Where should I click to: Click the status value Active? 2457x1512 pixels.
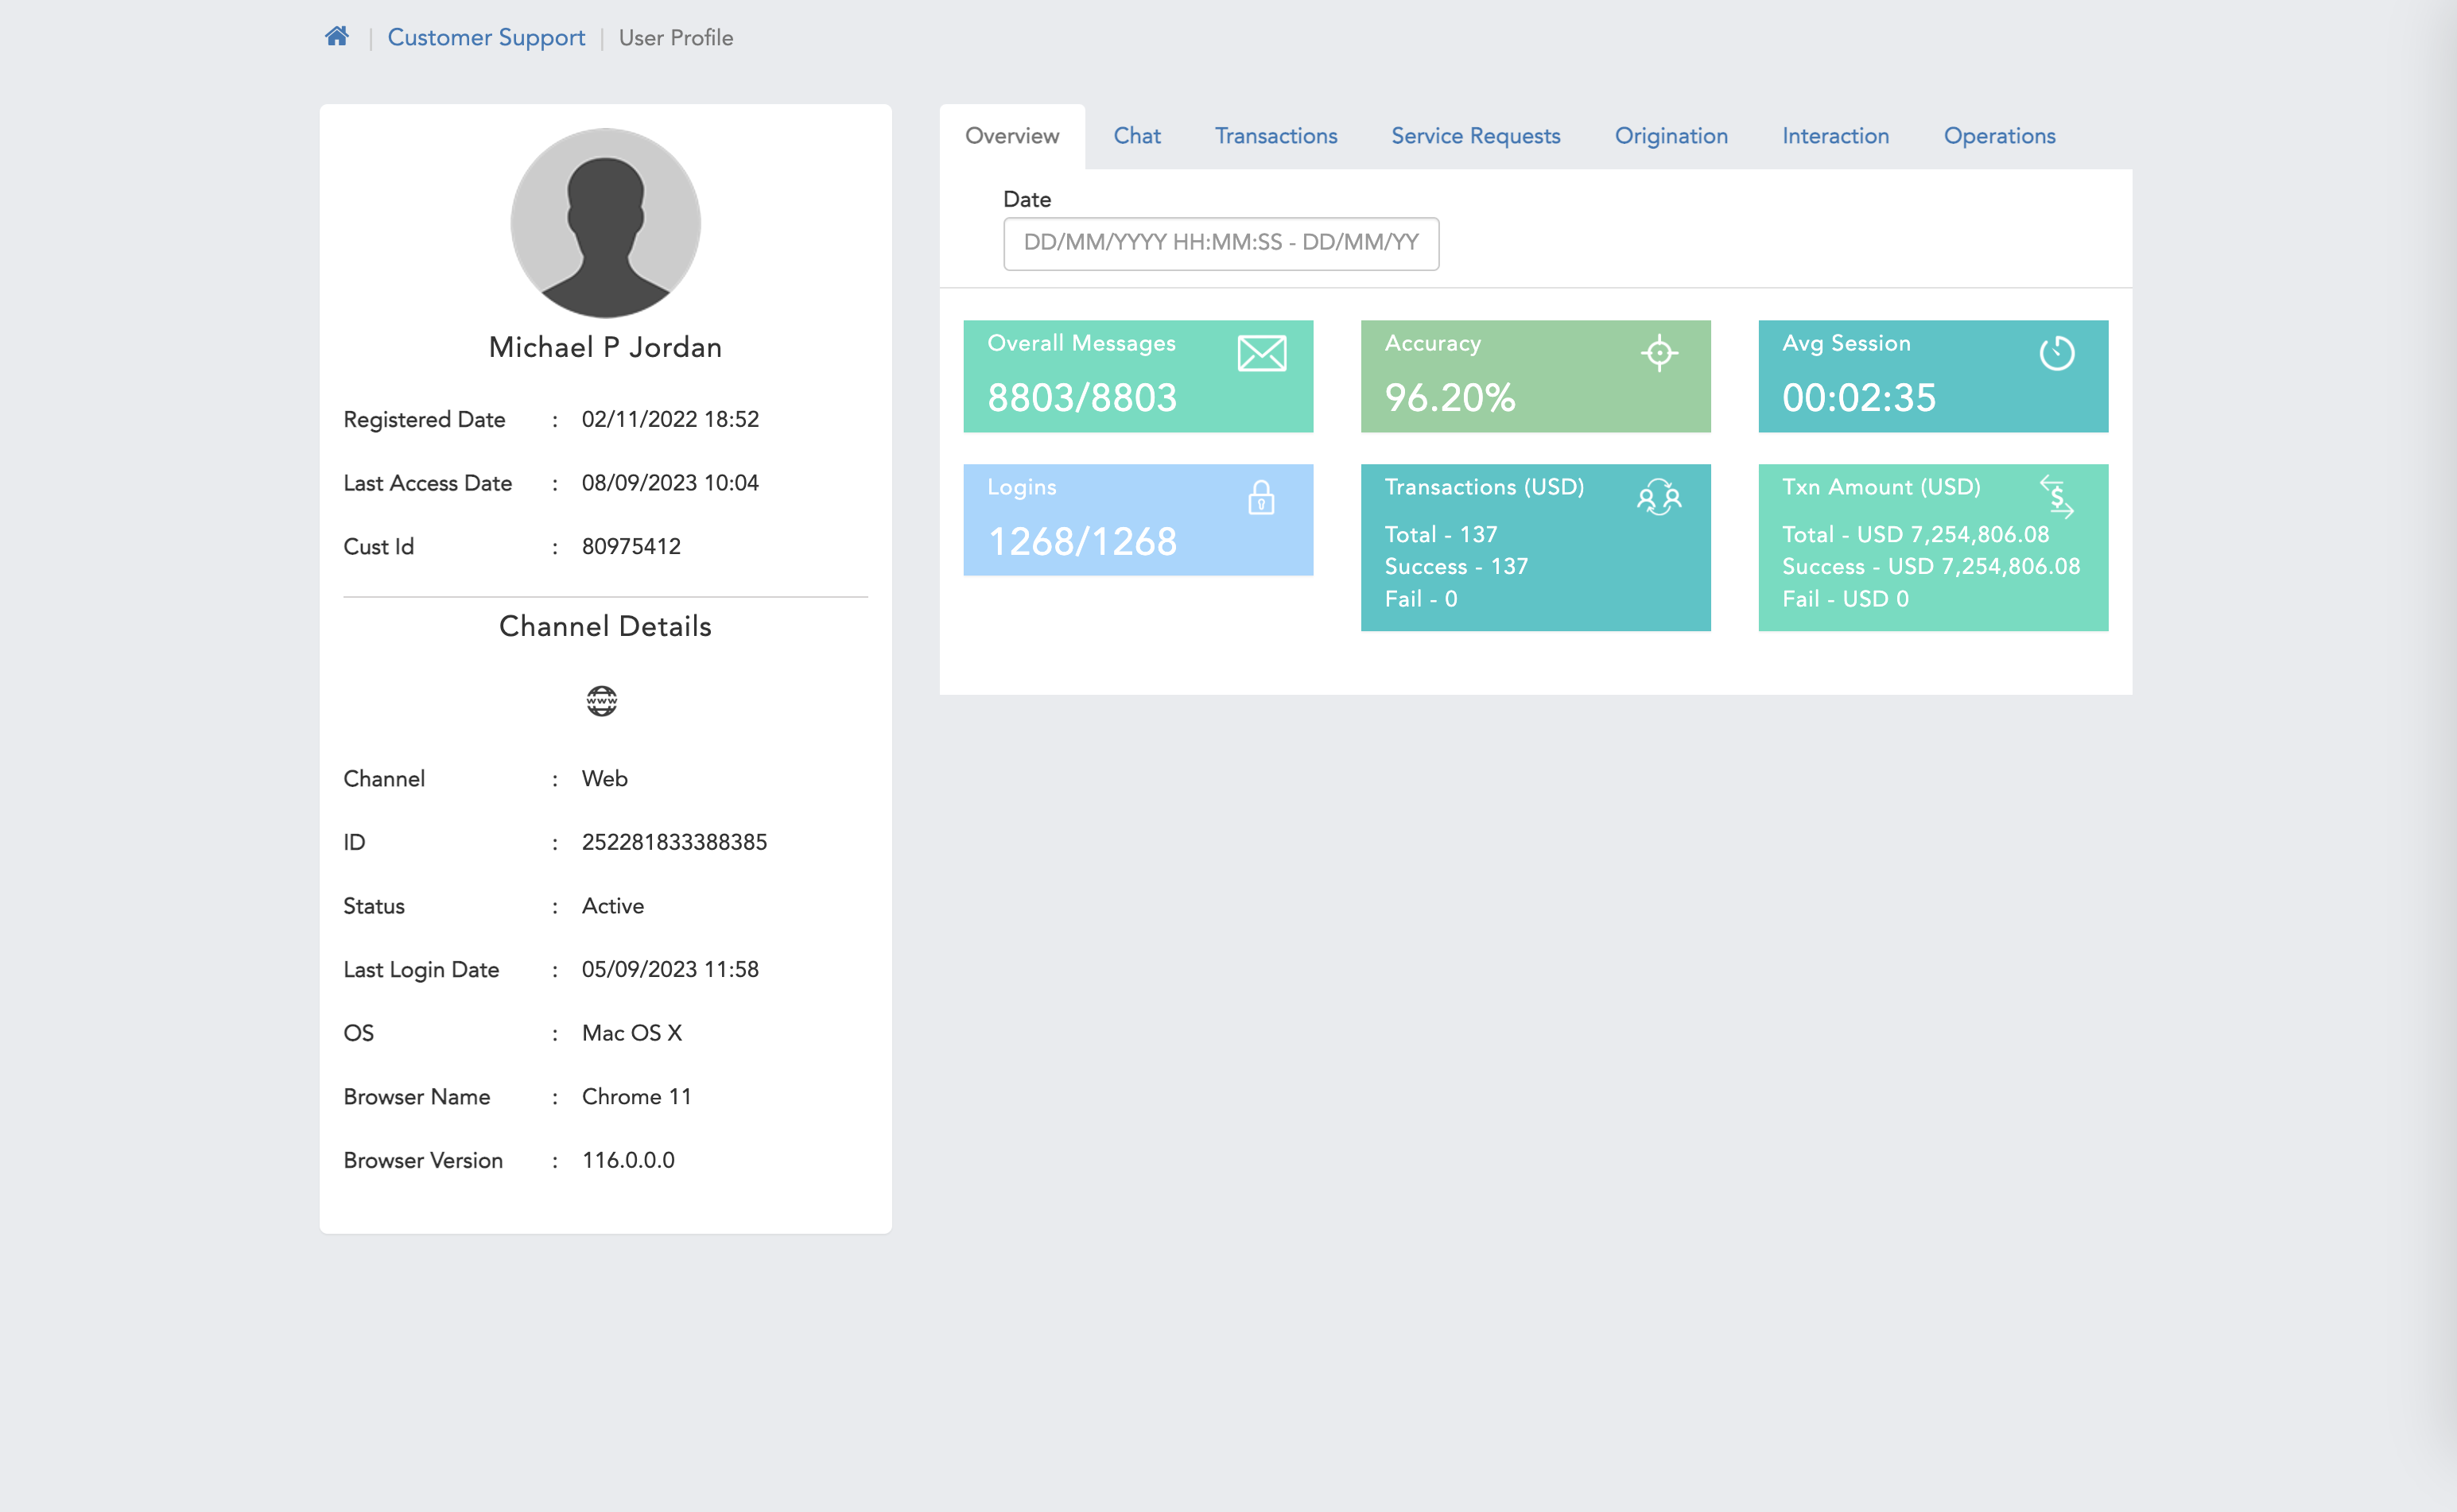(x=613, y=906)
